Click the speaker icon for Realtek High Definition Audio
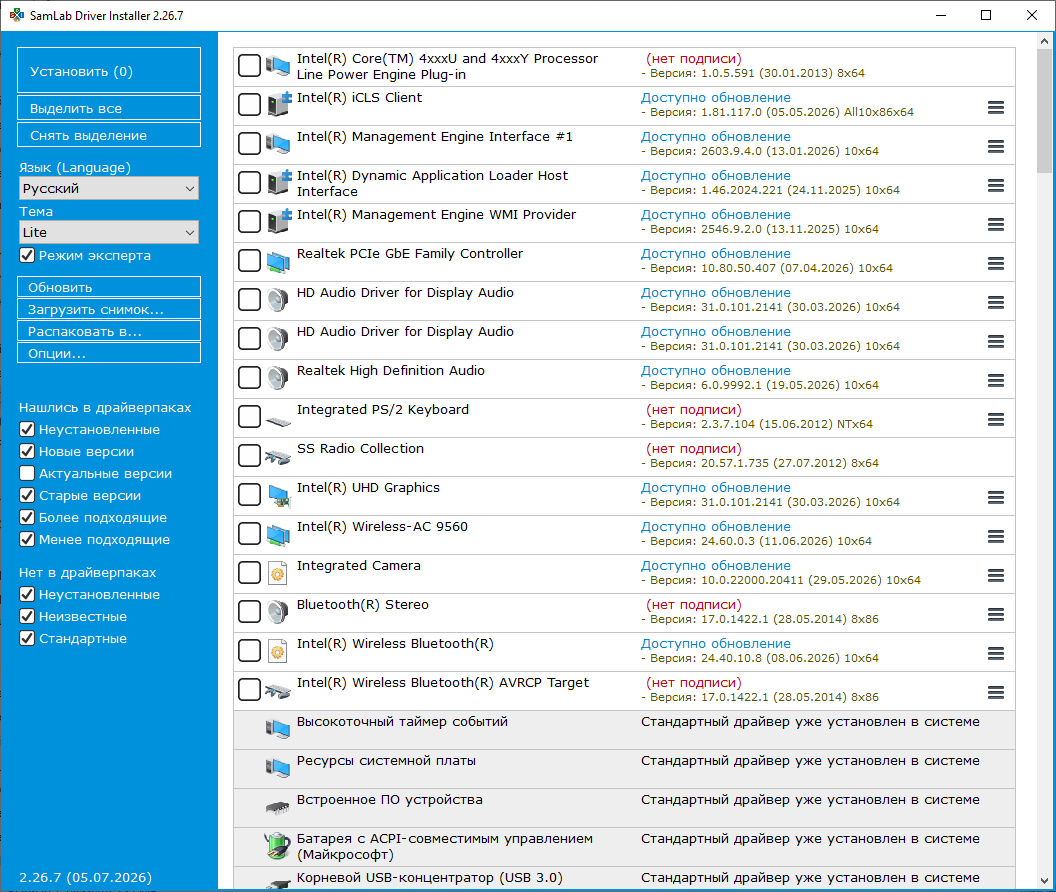This screenshot has height=892, width=1056. pyautogui.click(x=278, y=378)
